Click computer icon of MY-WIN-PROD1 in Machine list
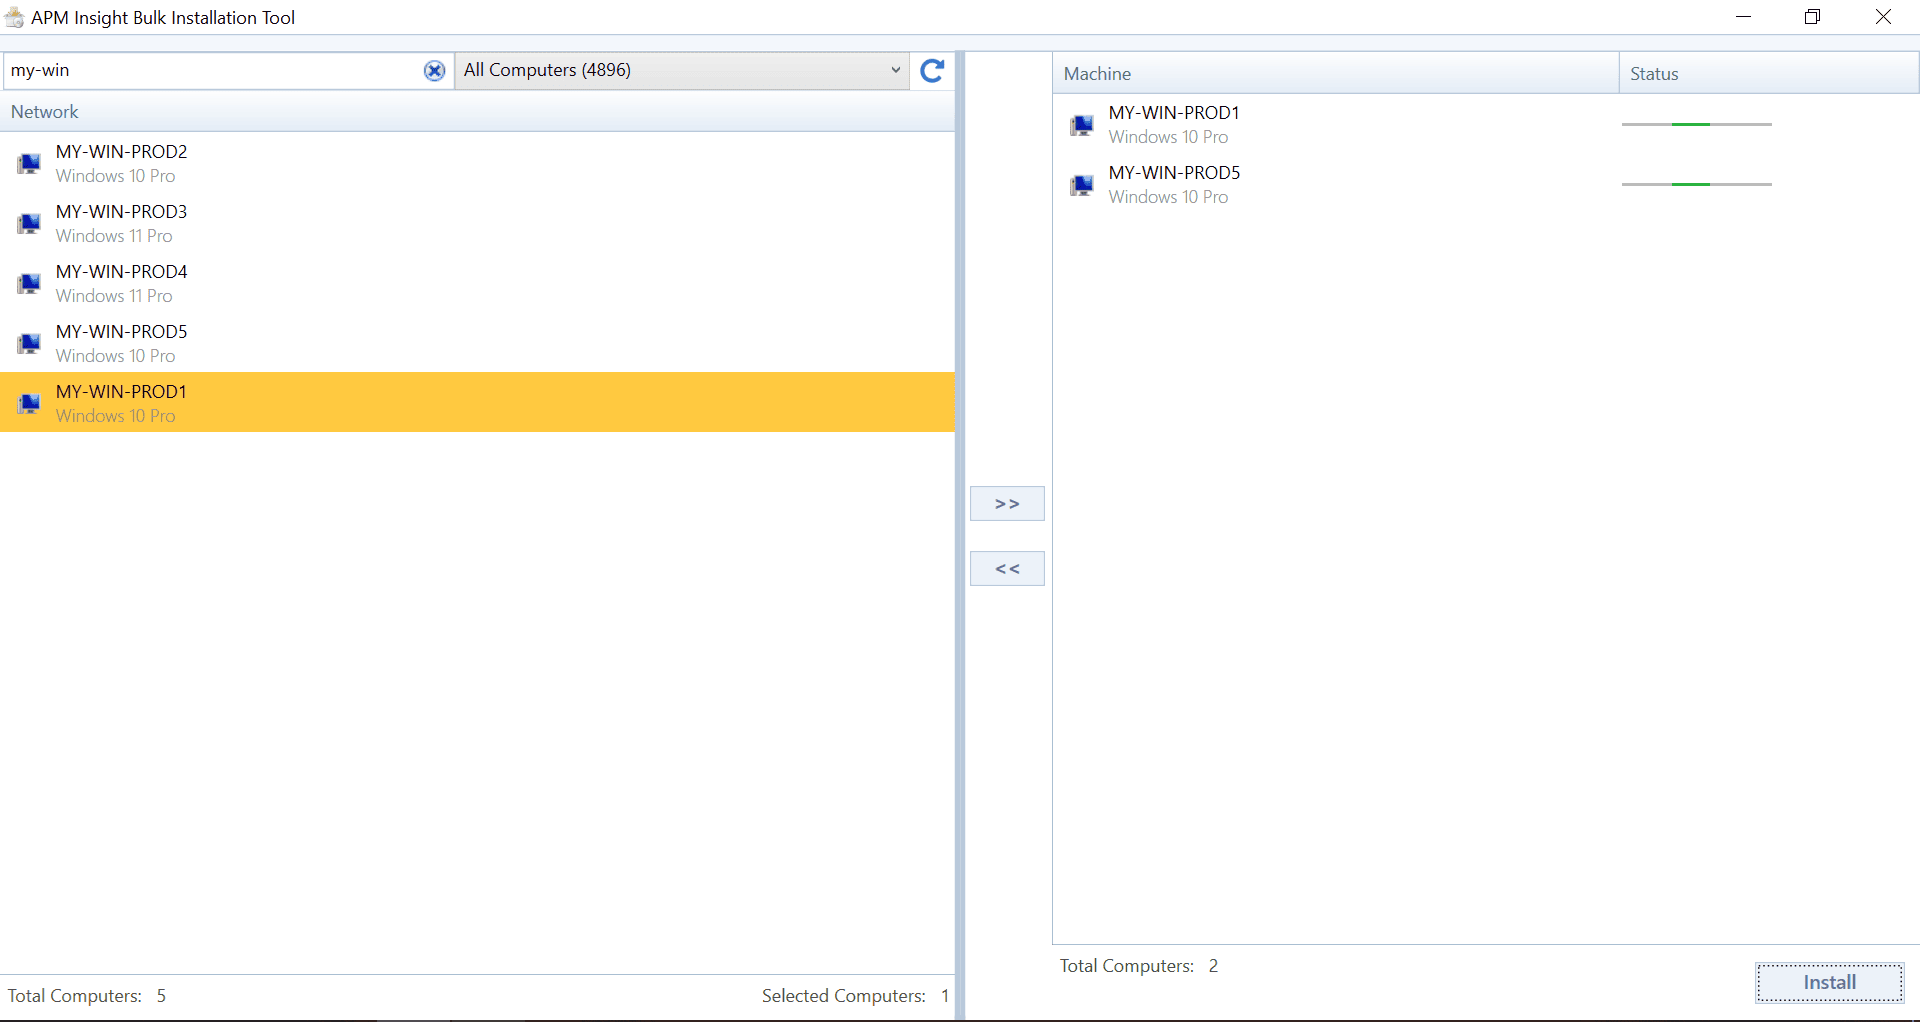 [1082, 125]
